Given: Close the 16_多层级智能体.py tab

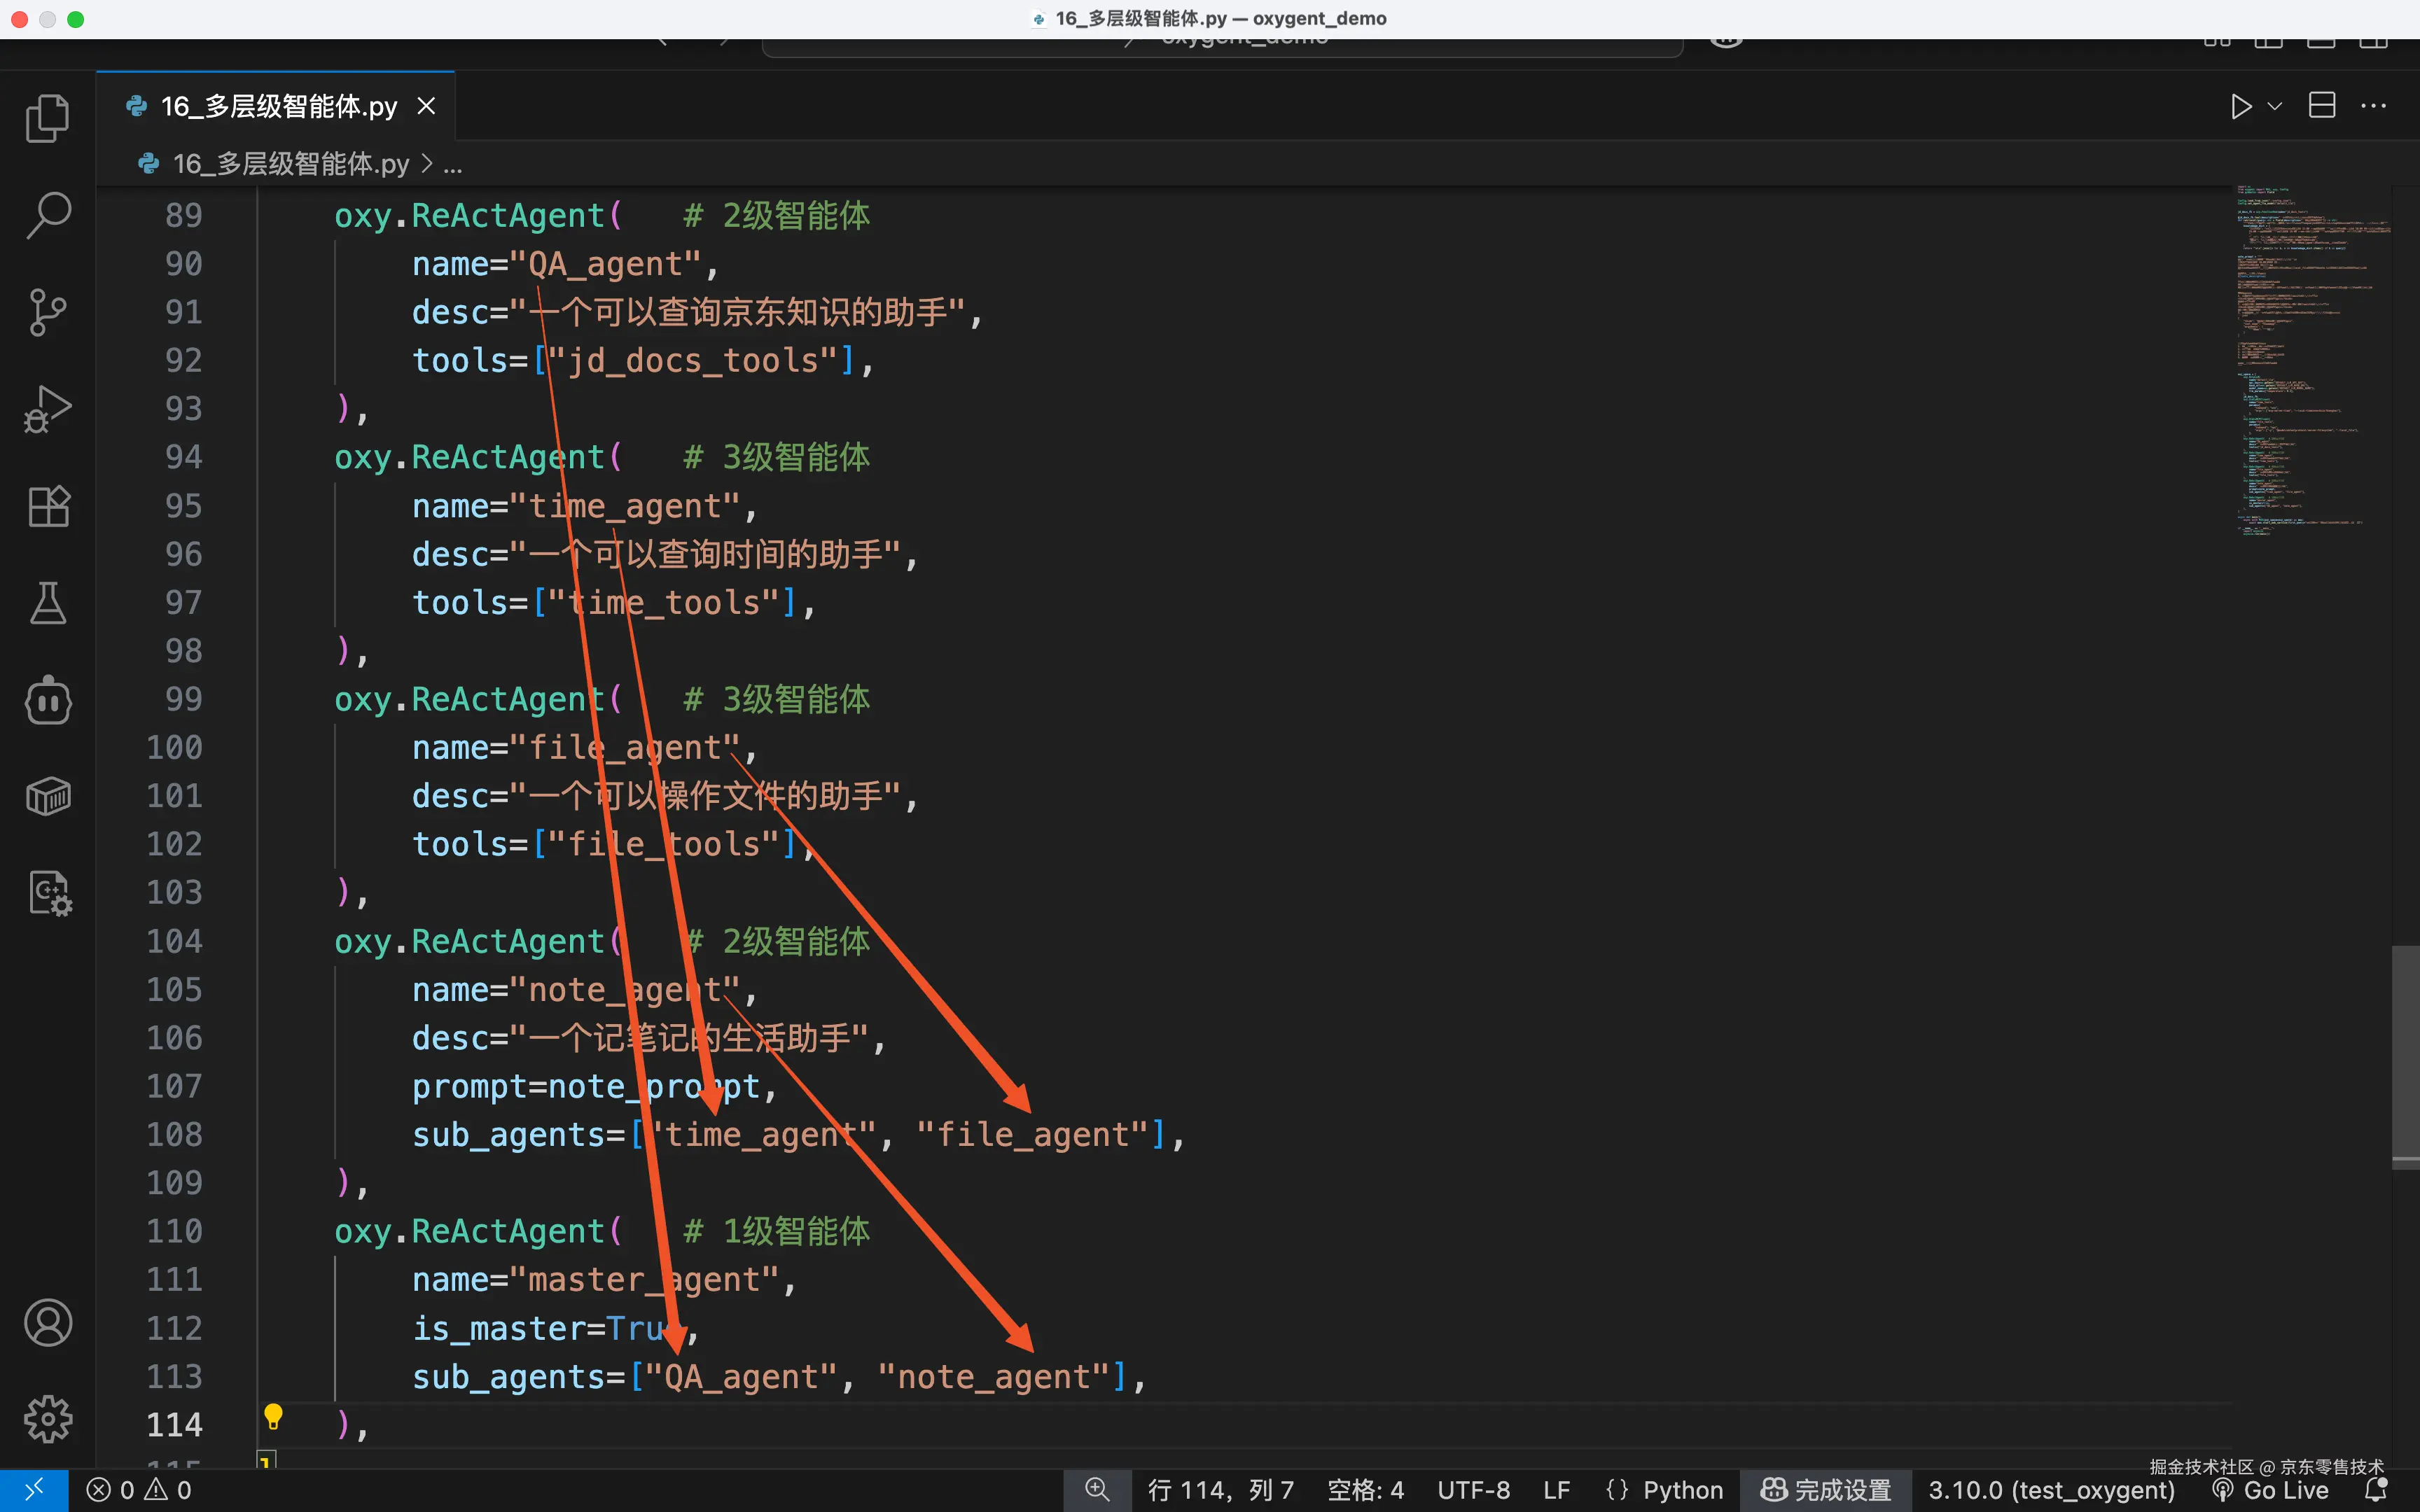Looking at the screenshot, I should 426,106.
